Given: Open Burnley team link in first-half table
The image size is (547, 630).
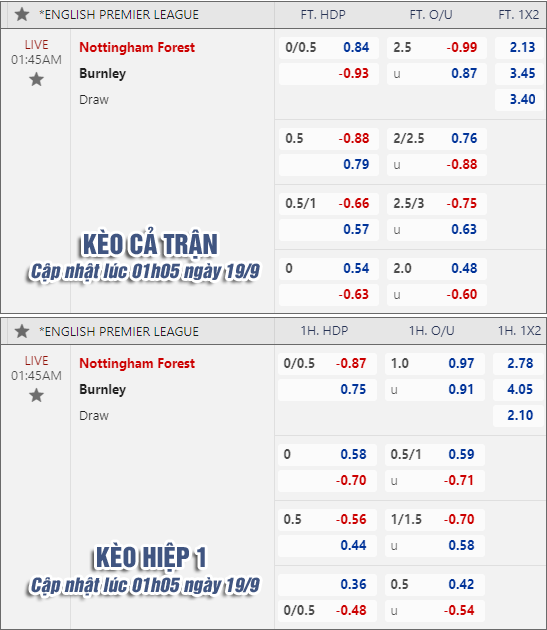Looking at the screenshot, I should click(102, 389).
